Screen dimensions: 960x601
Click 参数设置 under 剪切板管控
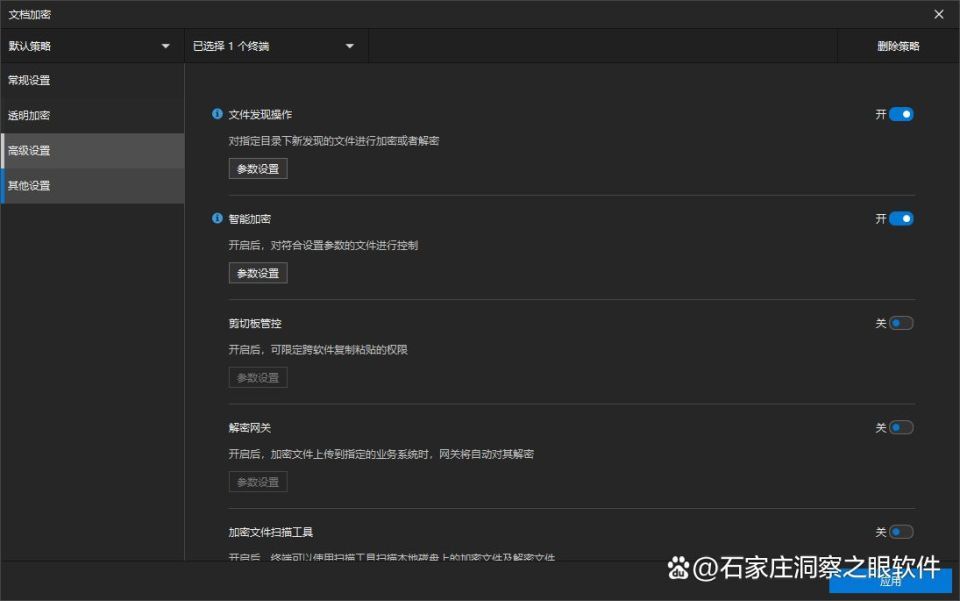click(258, 378)
